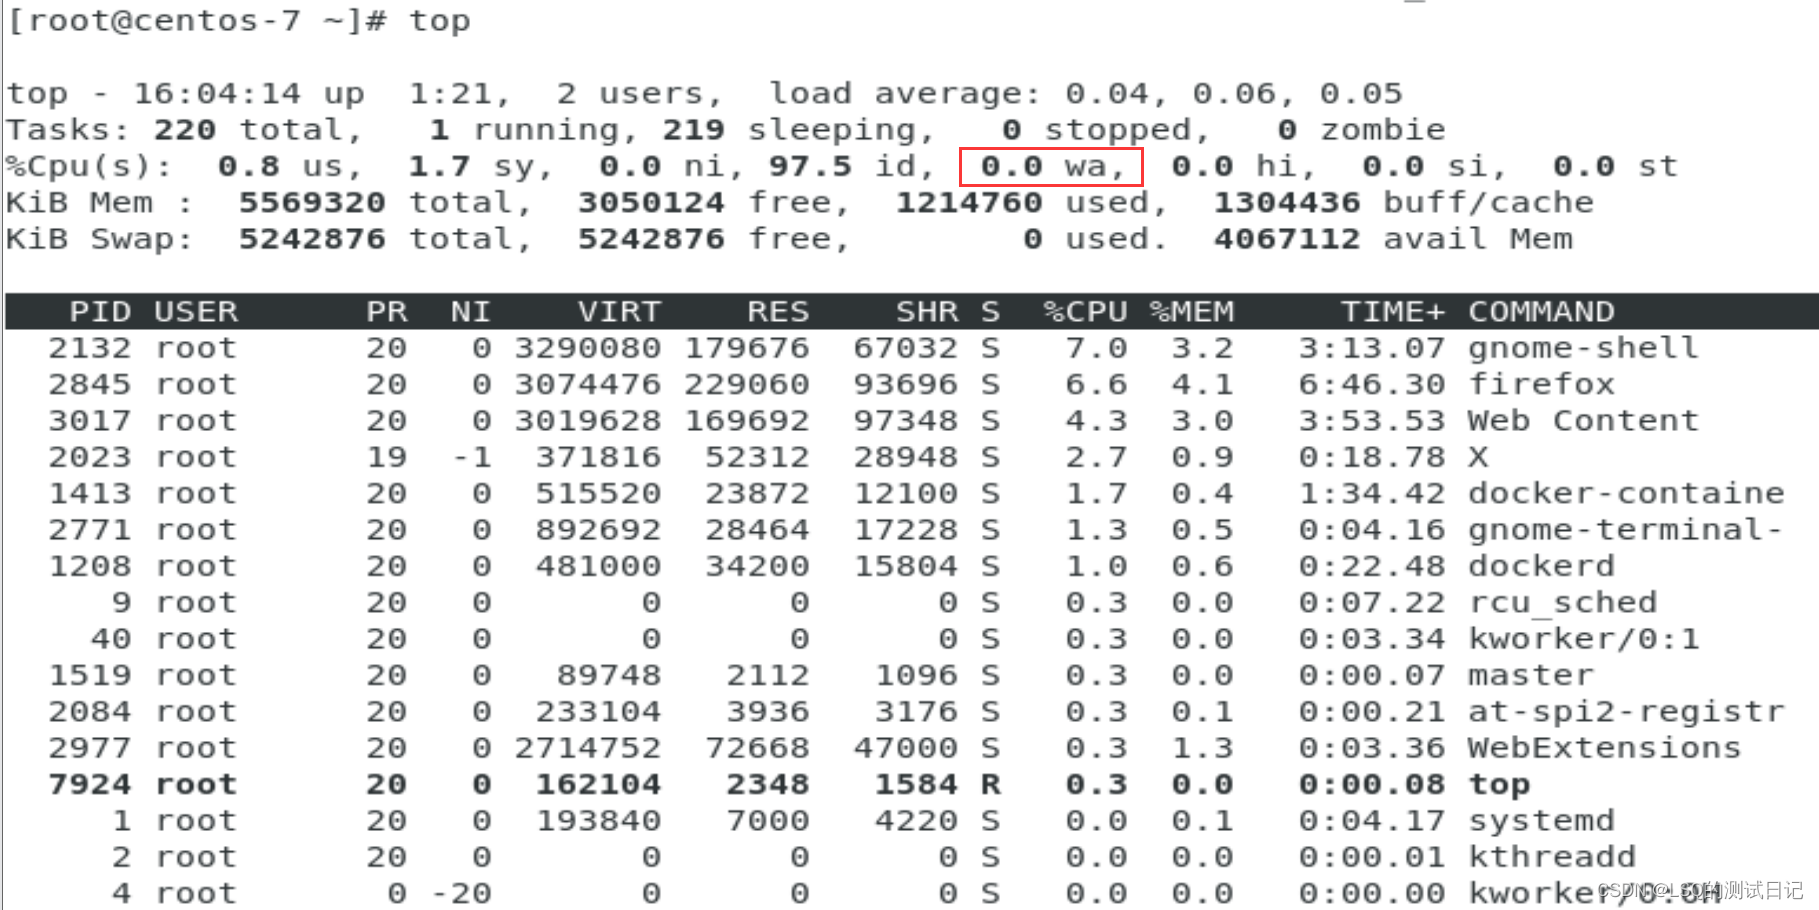Click the Swap total 5242876 value
This screenshot has width=1819, height=910.
point(311,239)
